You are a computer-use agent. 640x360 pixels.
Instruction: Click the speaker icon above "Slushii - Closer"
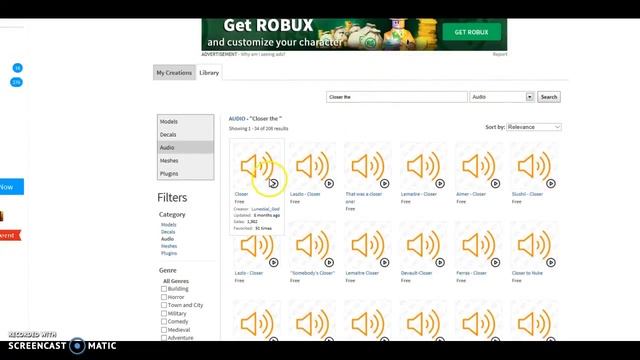coord(534,166)
